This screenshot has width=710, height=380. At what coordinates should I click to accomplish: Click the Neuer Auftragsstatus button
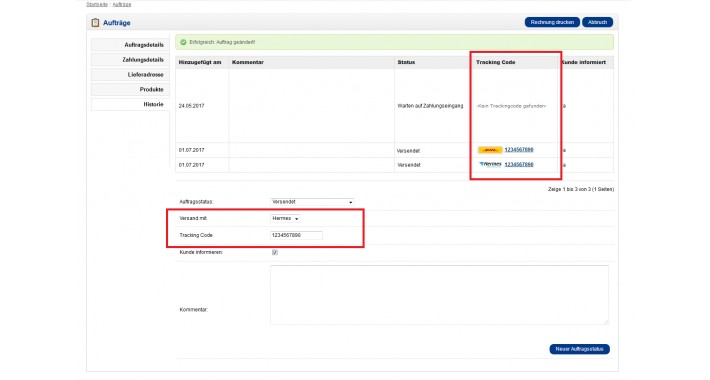(x=579, y=349)
